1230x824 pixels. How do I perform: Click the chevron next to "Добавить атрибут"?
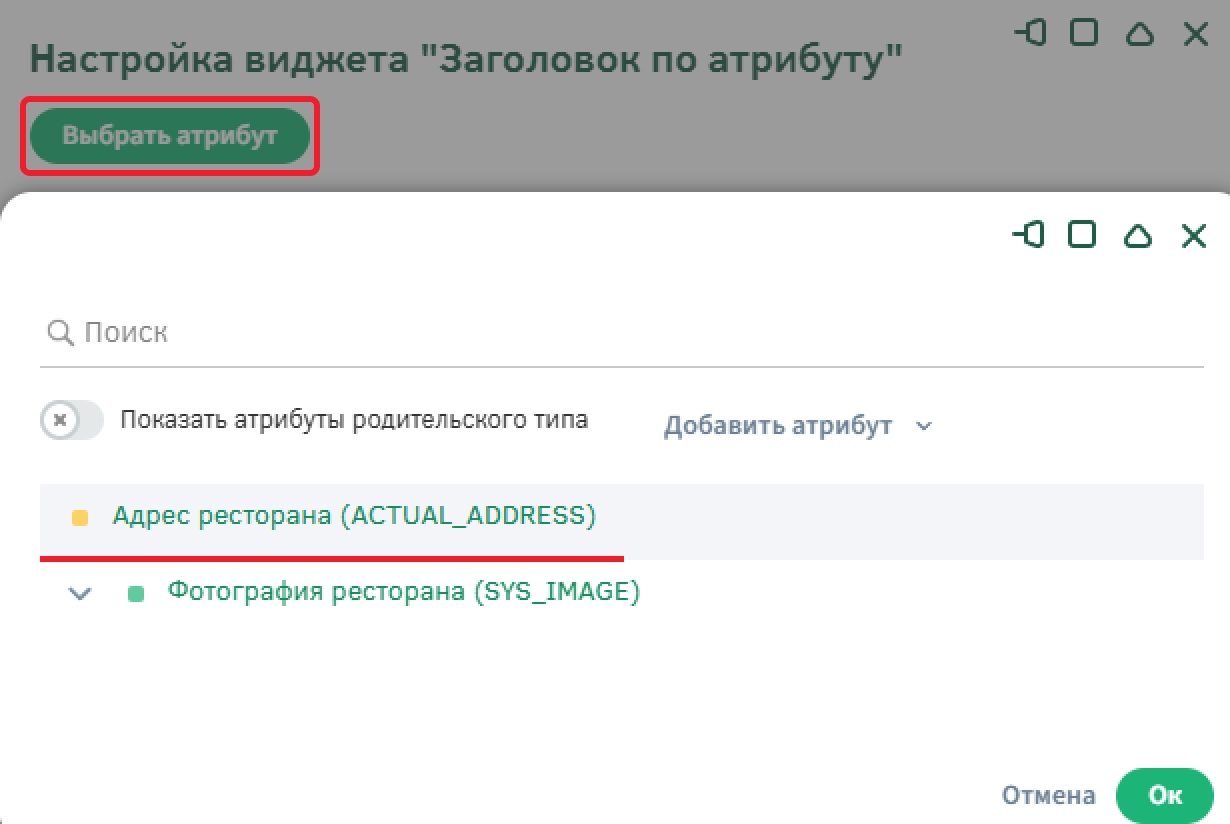[x=924, y=426]
